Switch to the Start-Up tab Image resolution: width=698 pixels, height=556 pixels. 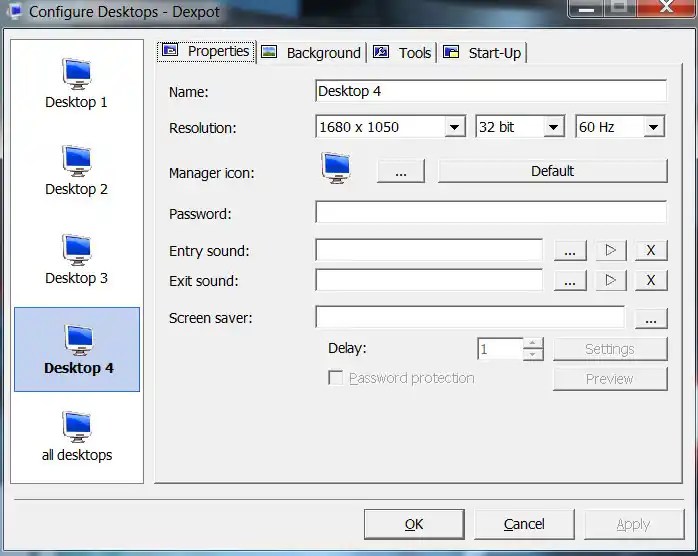[483, 53]
